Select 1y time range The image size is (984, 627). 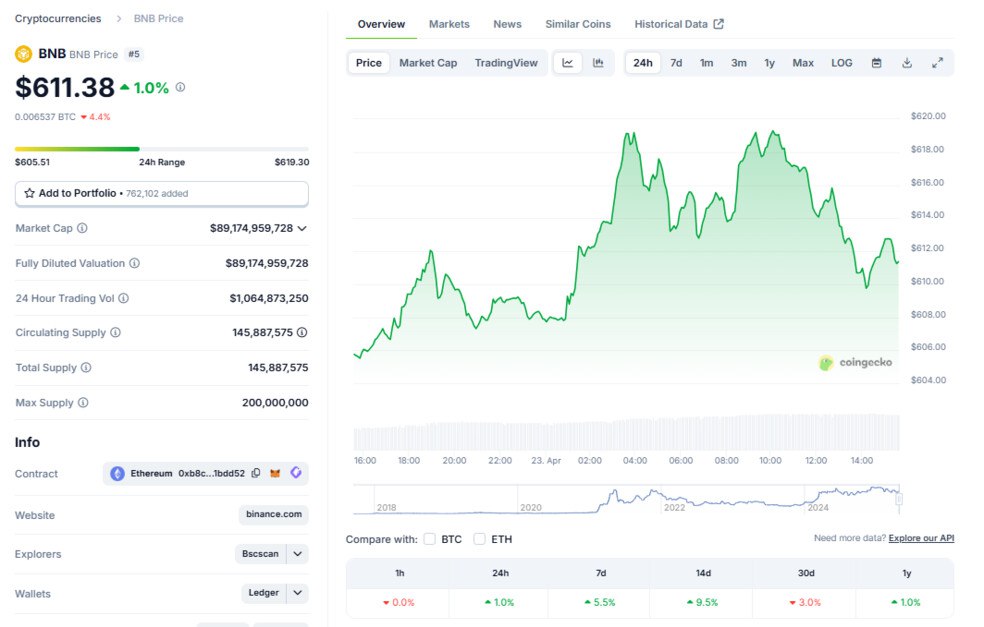769,63
